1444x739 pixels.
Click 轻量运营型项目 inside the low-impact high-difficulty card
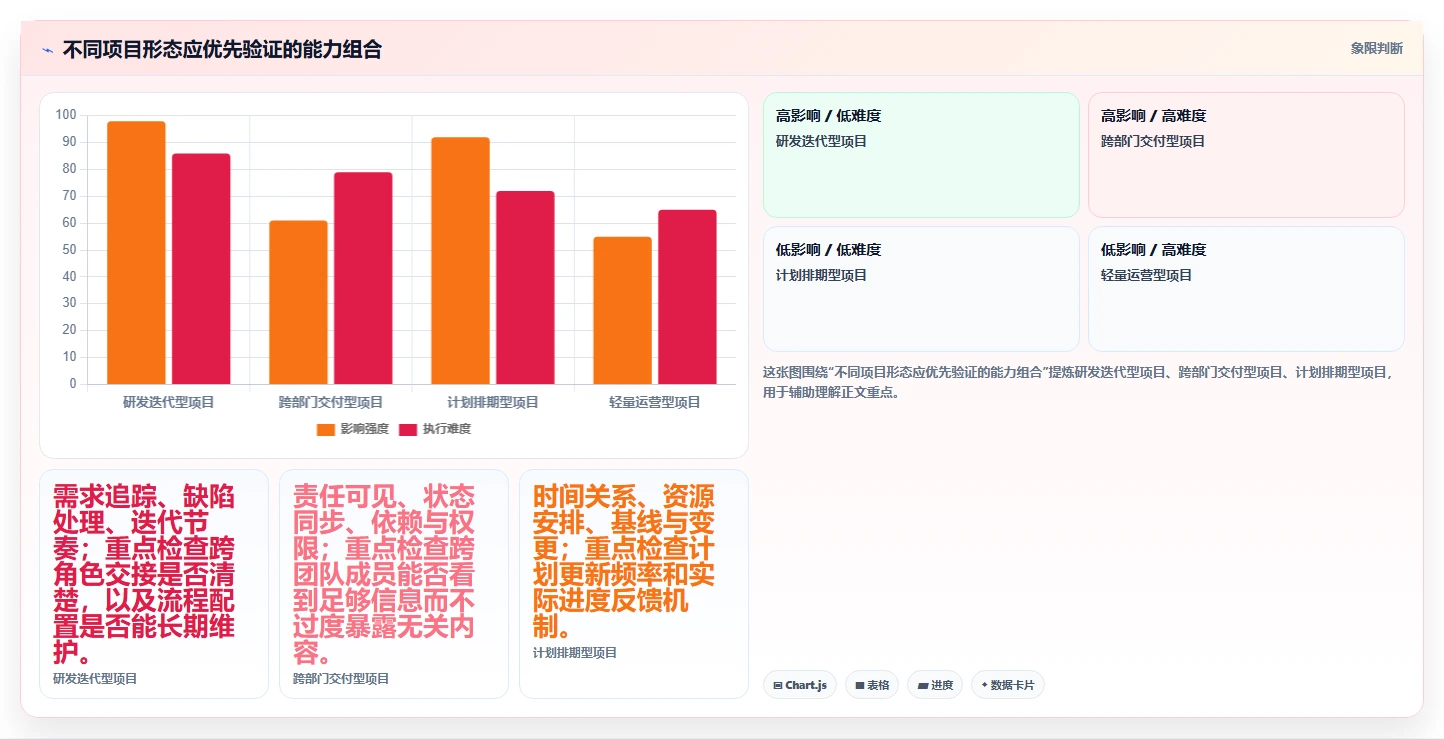tap(1146, 275)
